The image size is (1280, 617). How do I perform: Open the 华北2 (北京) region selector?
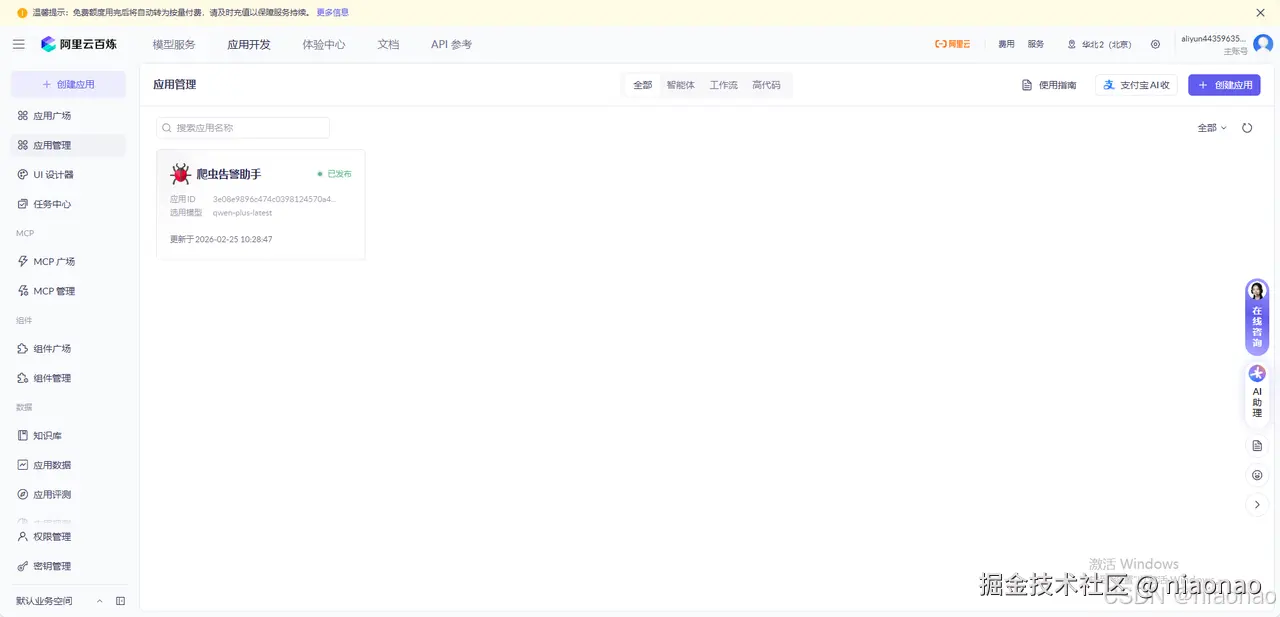pos(1098,44)
